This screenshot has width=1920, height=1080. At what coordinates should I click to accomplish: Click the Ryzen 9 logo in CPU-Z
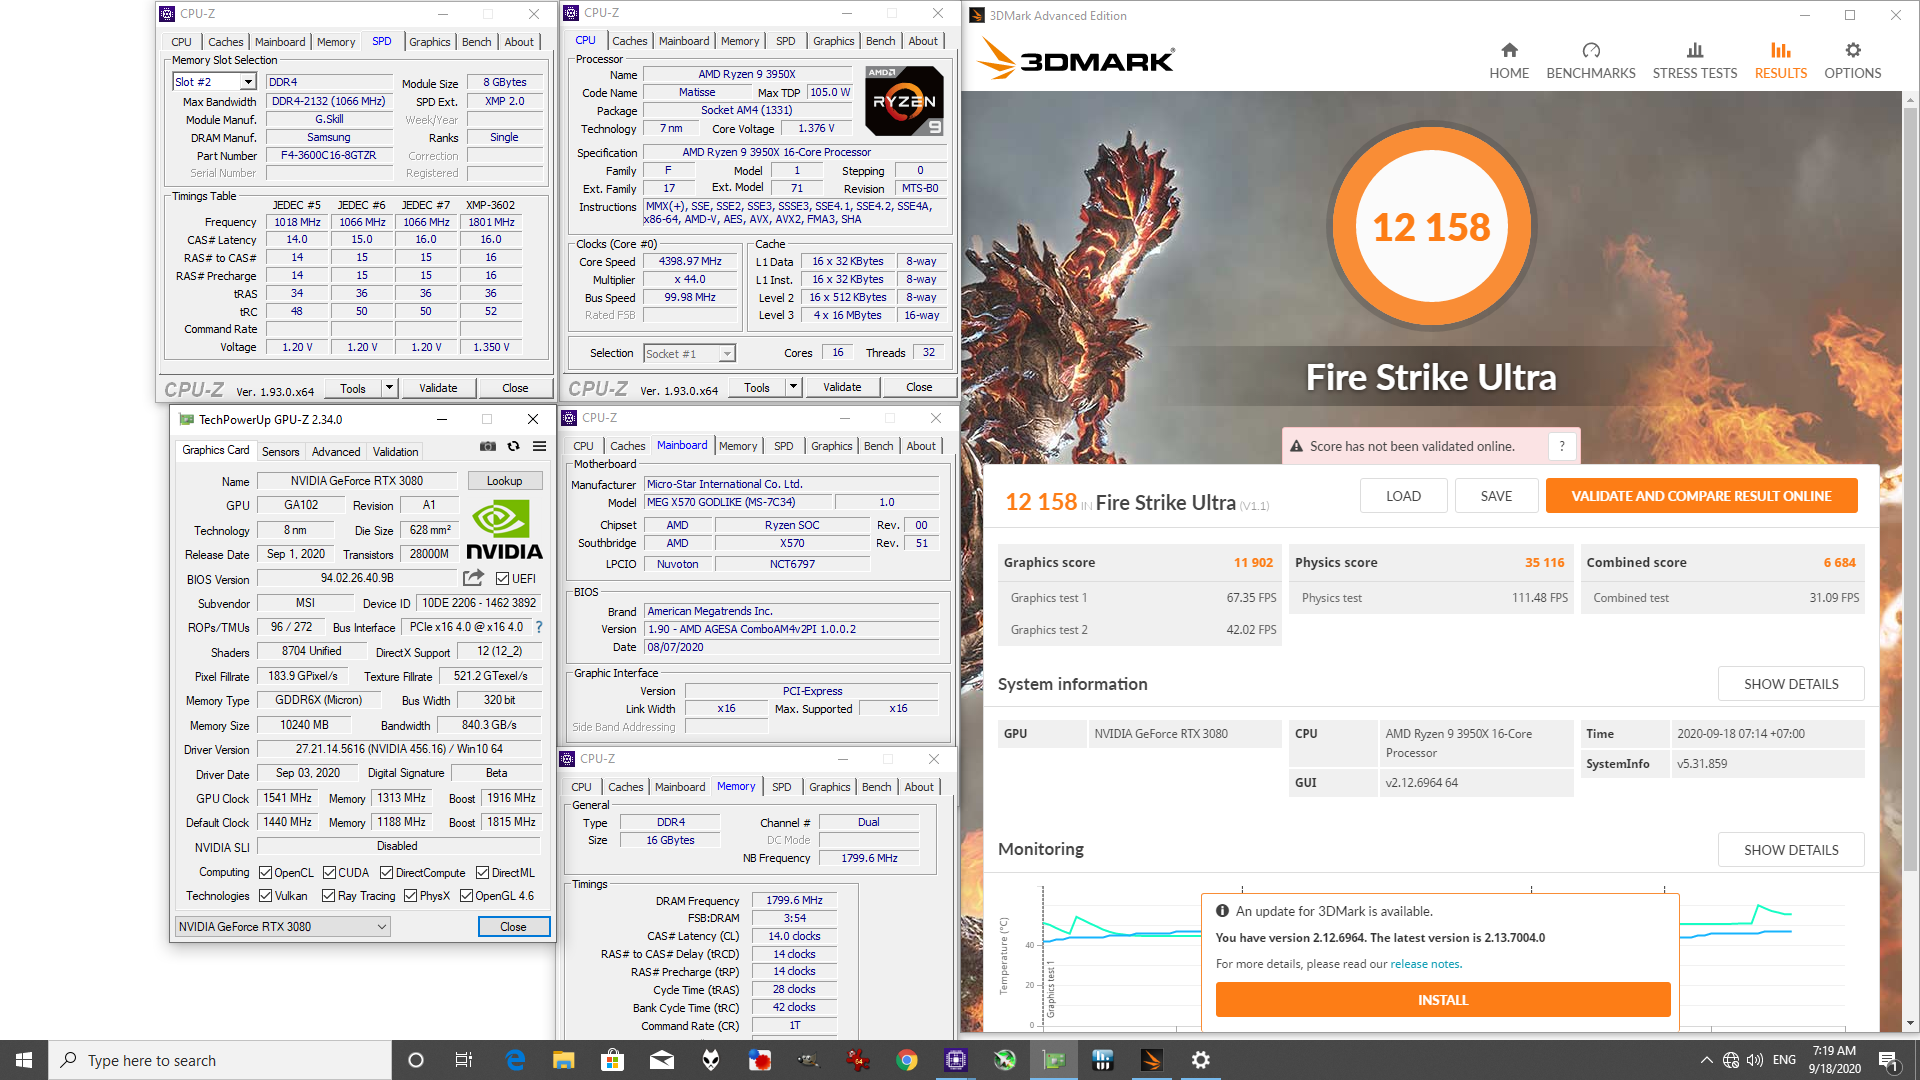click(x=904, y=101)
